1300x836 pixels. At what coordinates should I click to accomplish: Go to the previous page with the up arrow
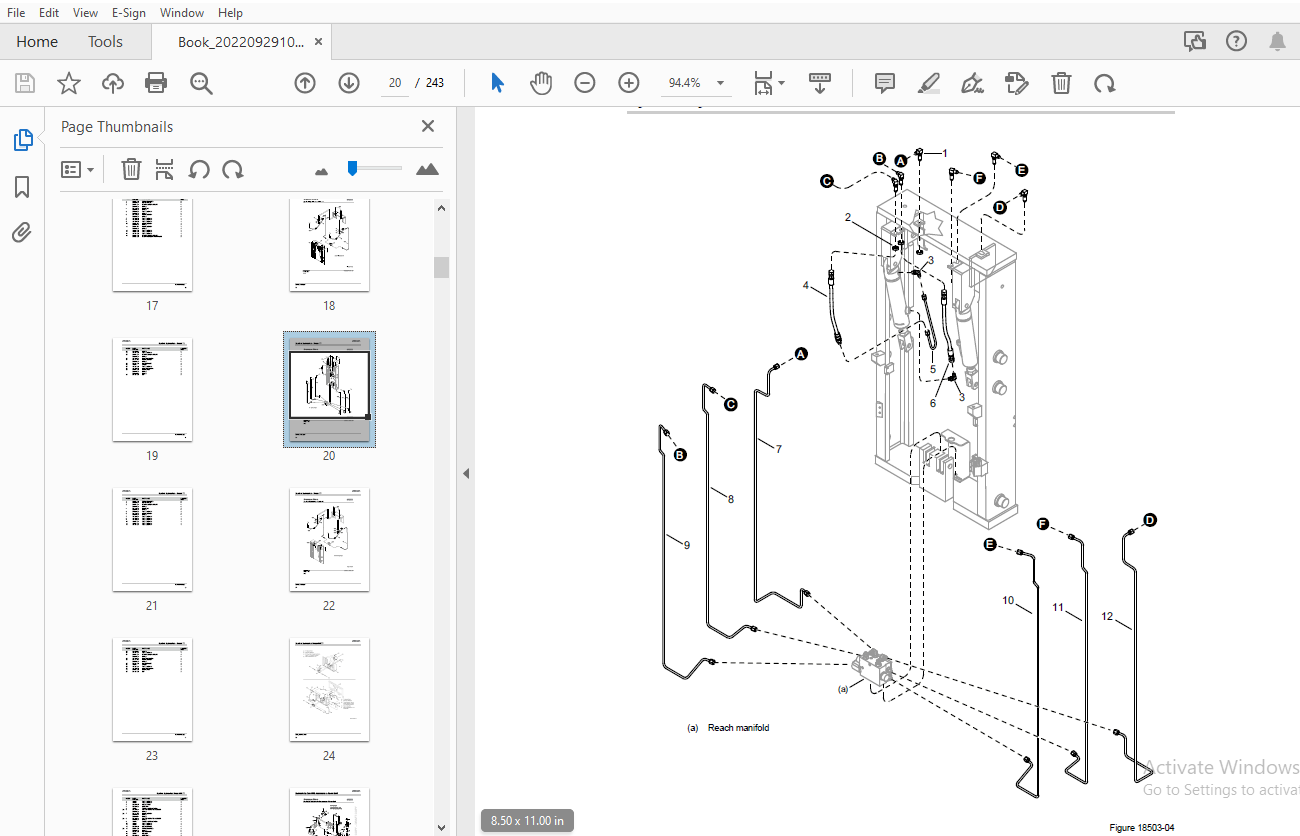tap(305, 83)
